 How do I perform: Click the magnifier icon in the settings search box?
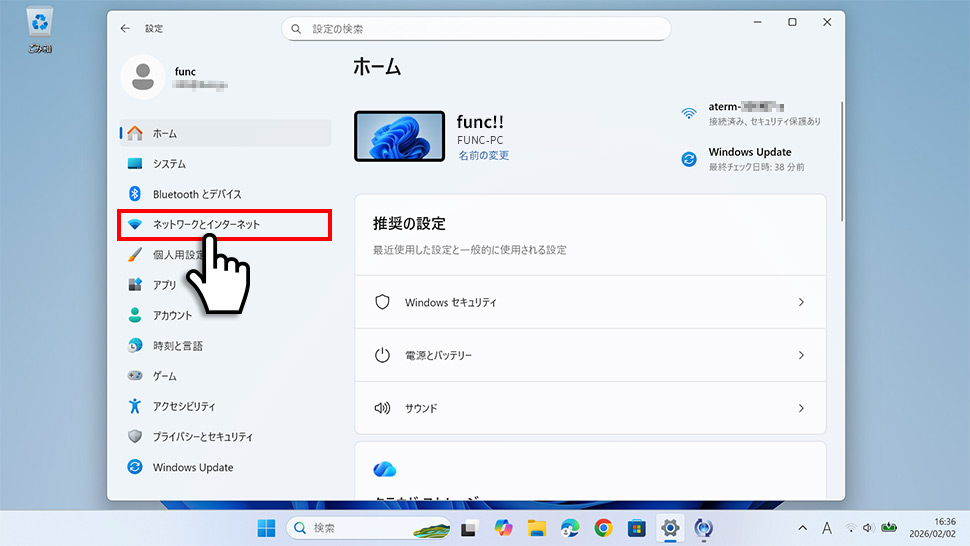tap(296, 29)
